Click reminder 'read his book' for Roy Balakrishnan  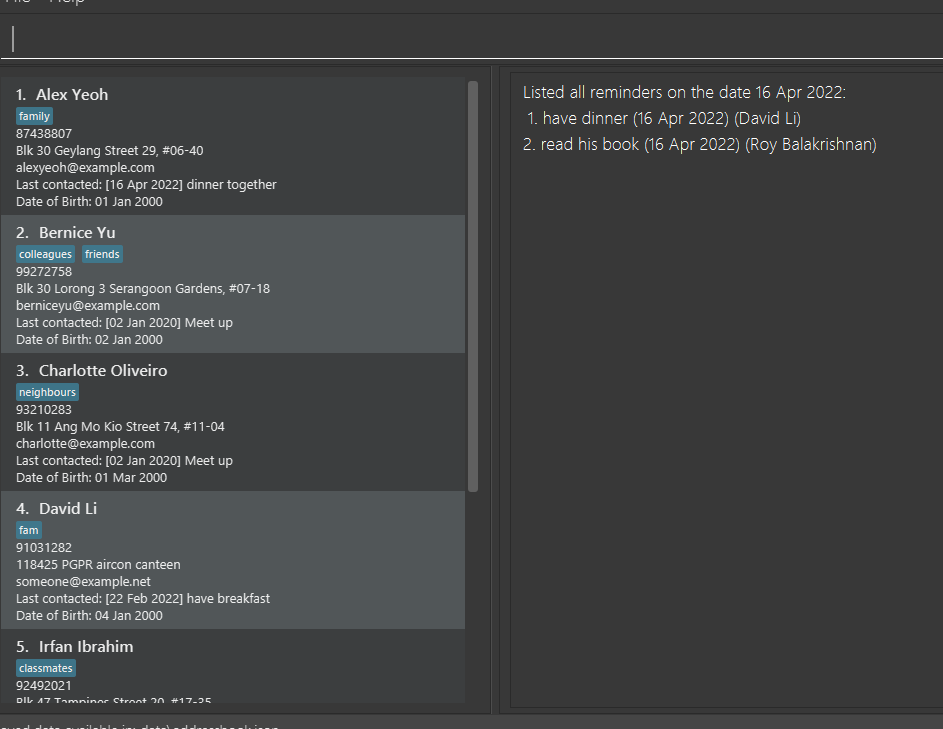700,144
